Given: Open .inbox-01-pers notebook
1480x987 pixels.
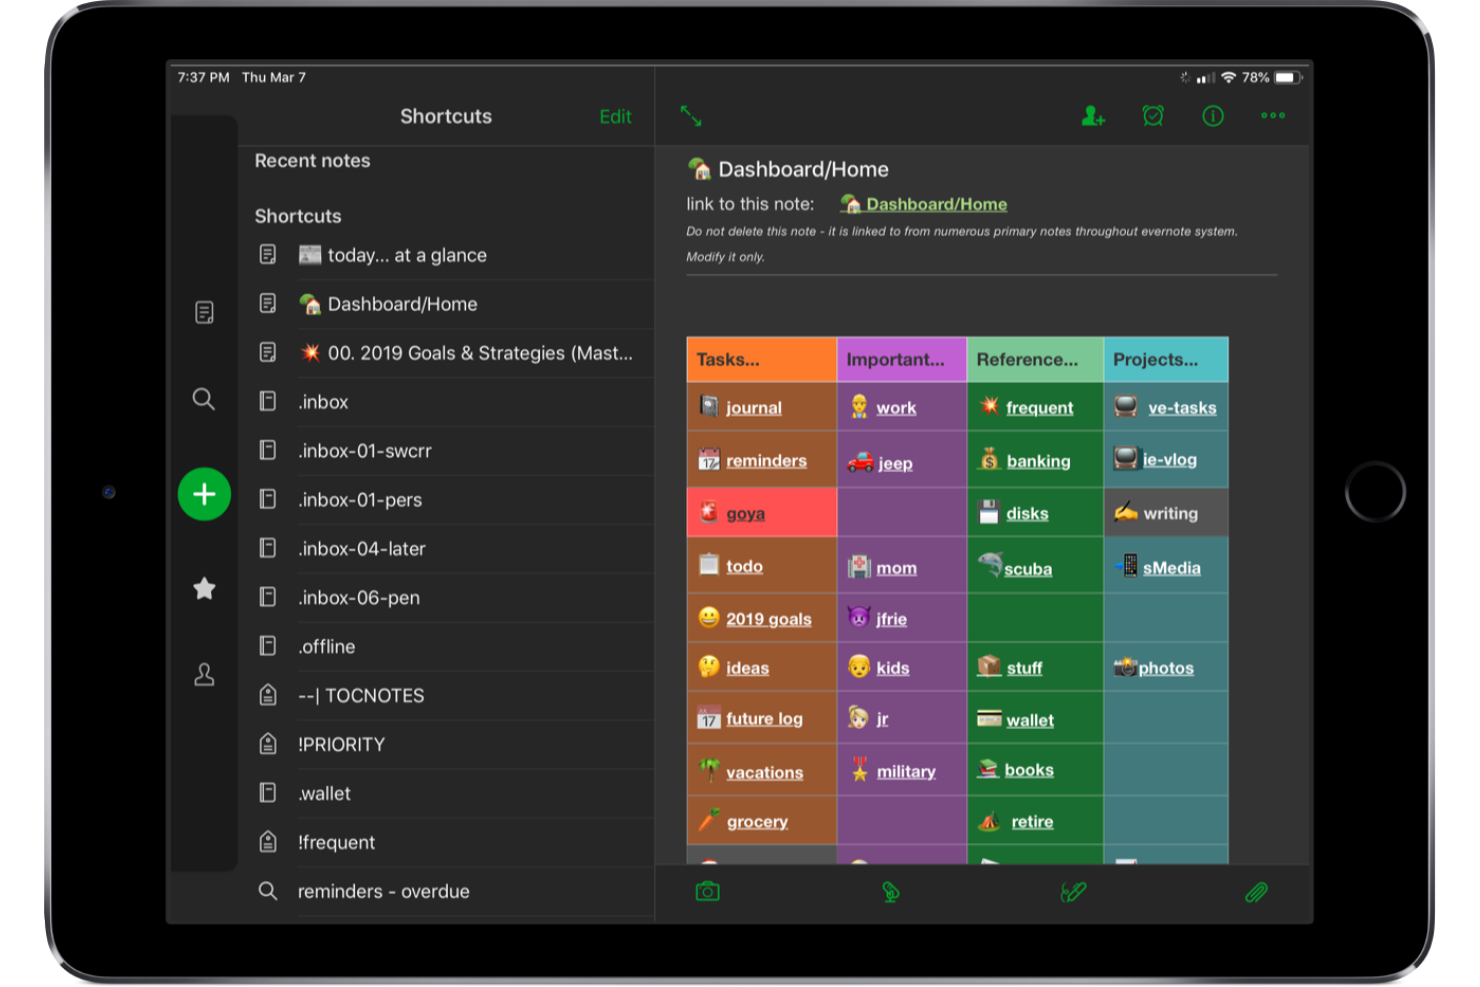Looking at the screenshot, I should [x=446, y=500].
